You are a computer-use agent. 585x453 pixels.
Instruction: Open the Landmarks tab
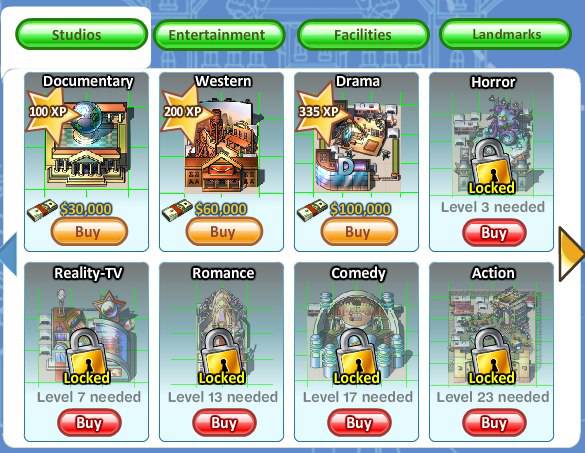pyautogui.click(x=506, y=34)
